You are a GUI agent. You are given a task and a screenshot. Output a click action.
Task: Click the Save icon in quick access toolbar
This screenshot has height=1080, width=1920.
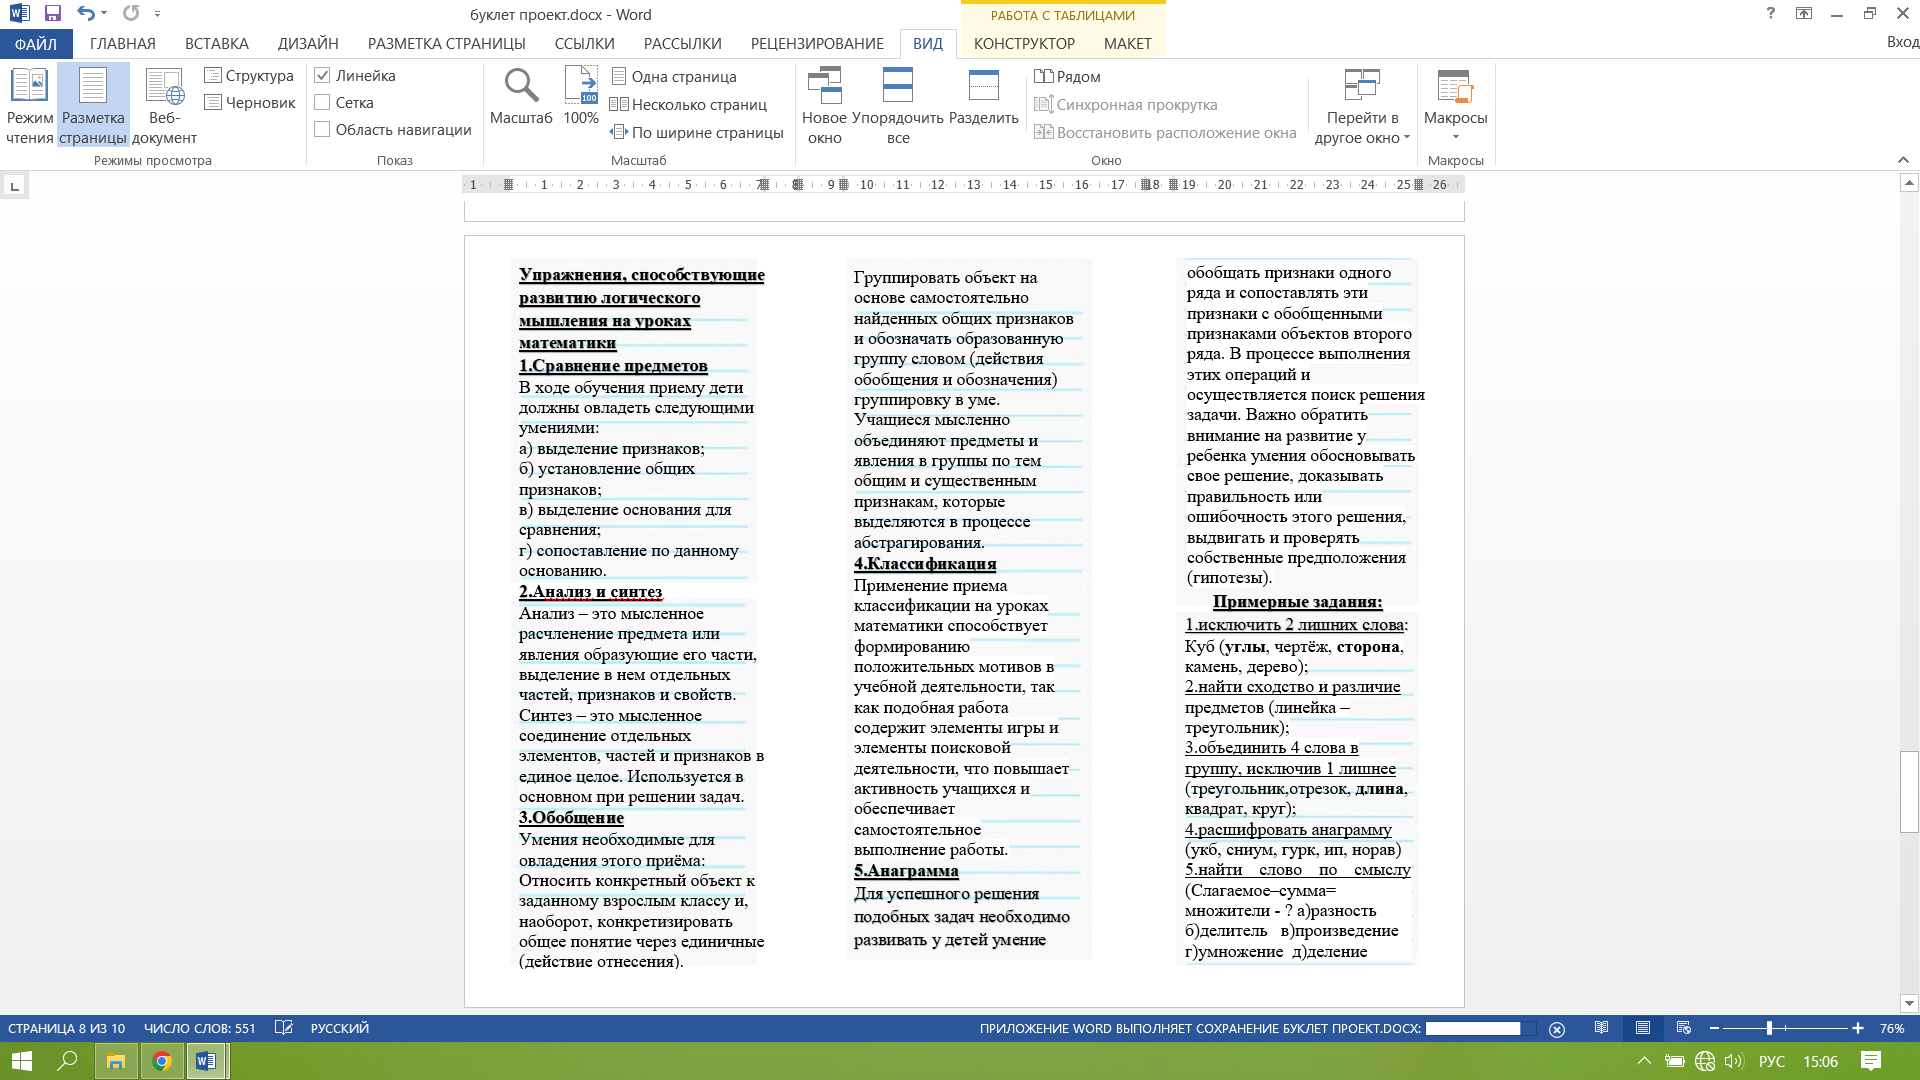click(x=53, y=14)
